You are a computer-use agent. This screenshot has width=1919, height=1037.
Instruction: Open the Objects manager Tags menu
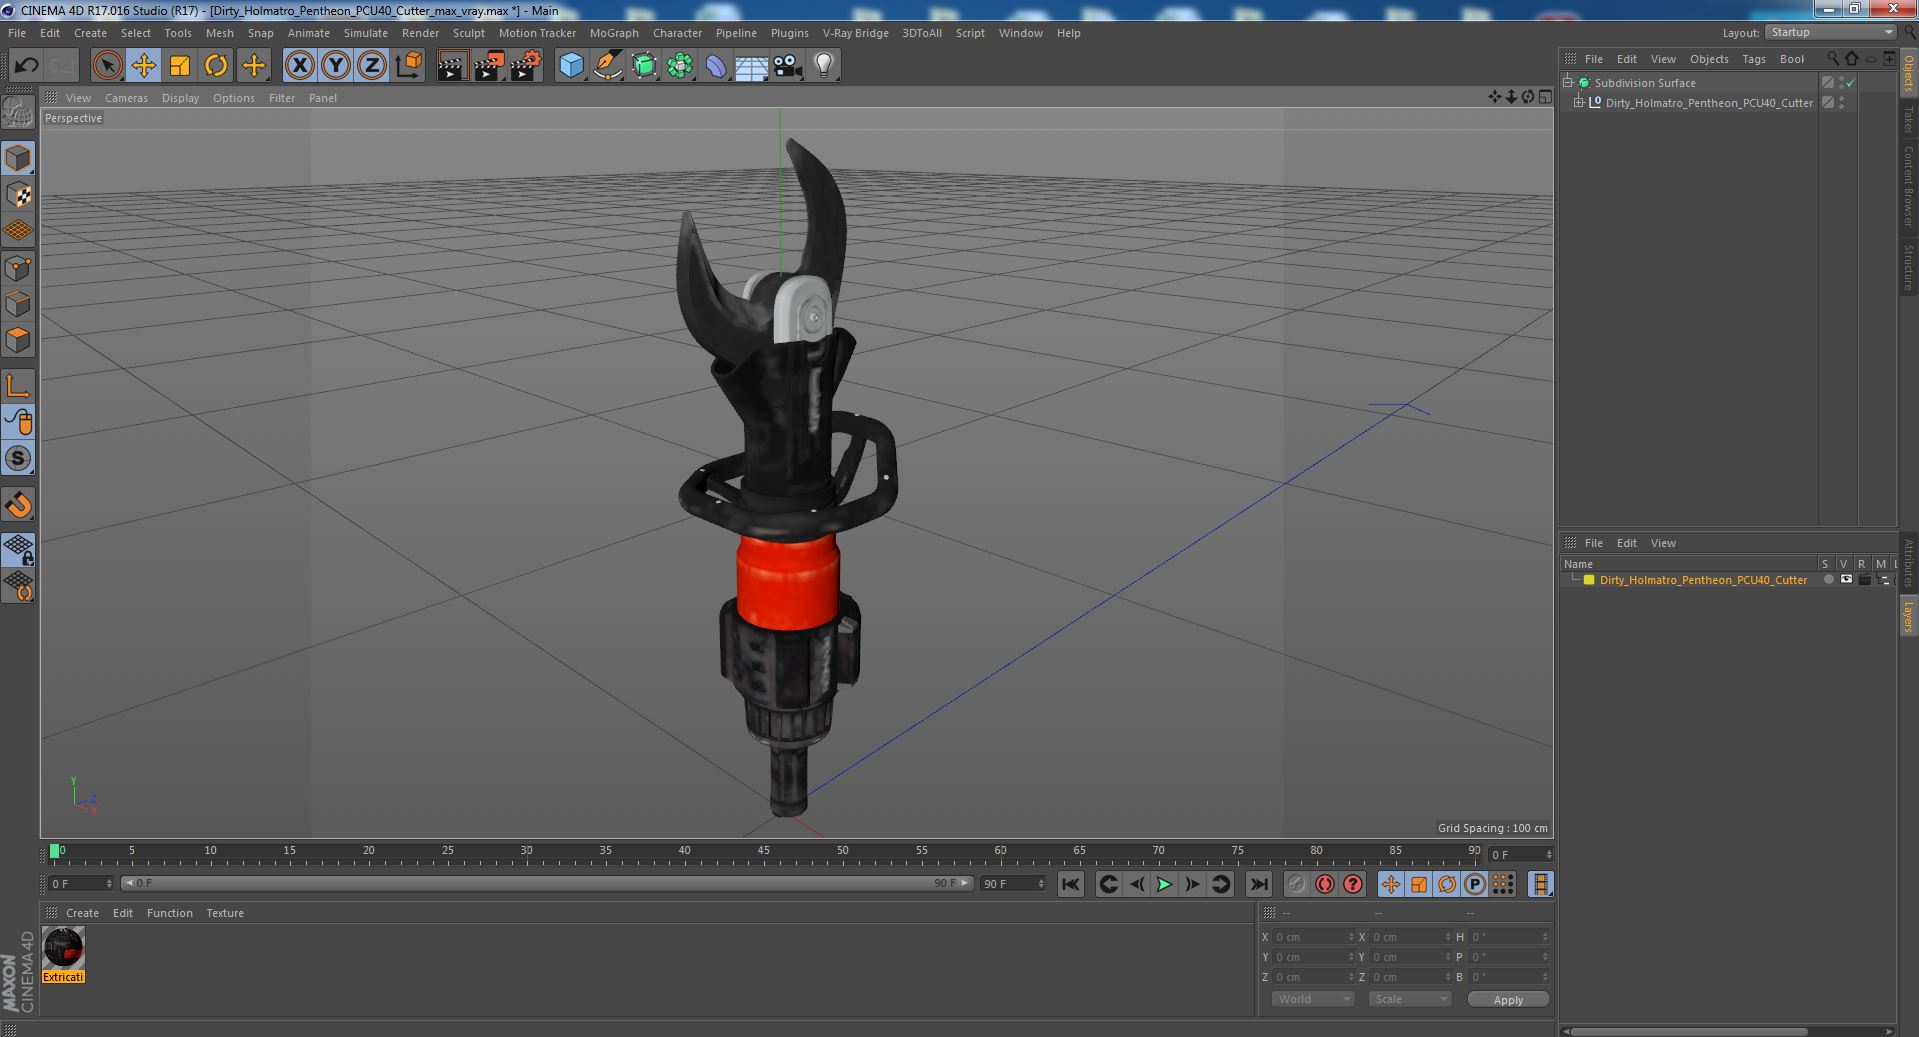1753,59
